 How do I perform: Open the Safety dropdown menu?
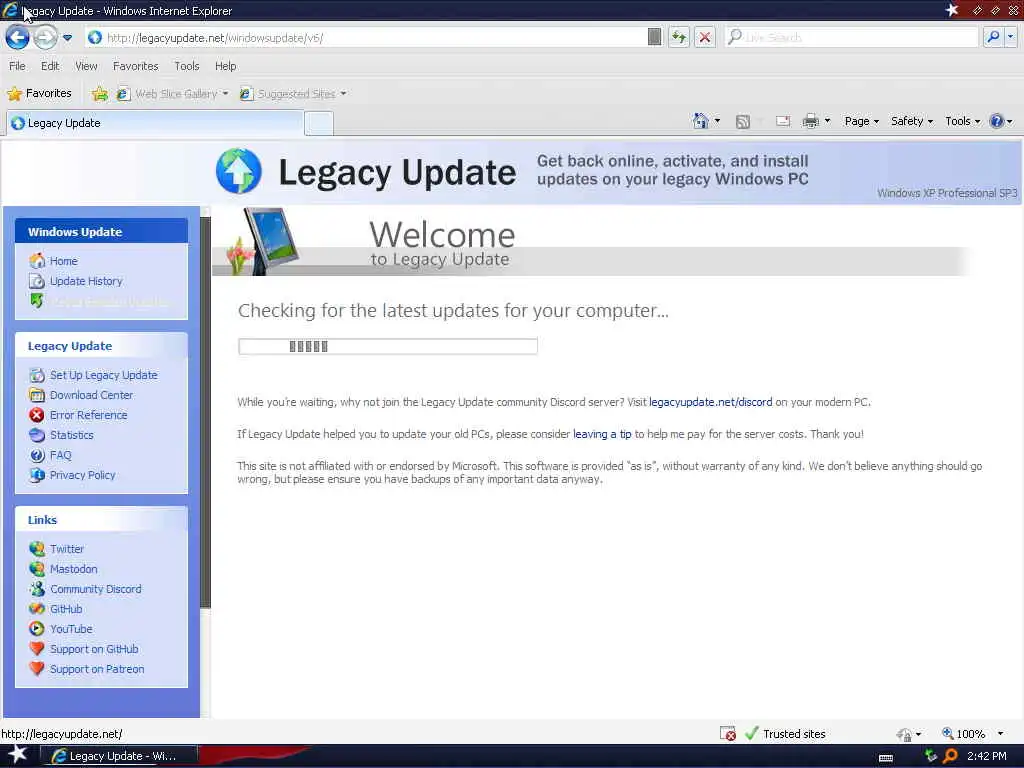tap(912, 121)
